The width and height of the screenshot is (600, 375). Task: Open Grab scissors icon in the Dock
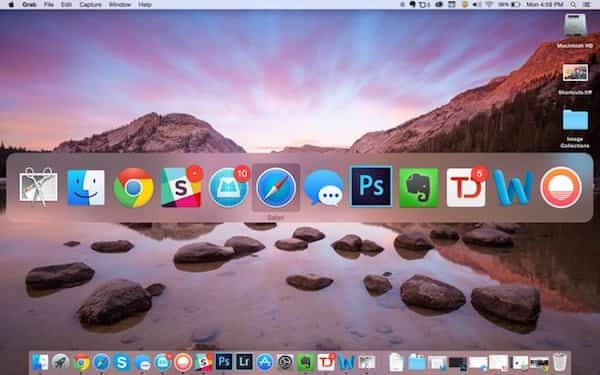click(x=367, y=362)
